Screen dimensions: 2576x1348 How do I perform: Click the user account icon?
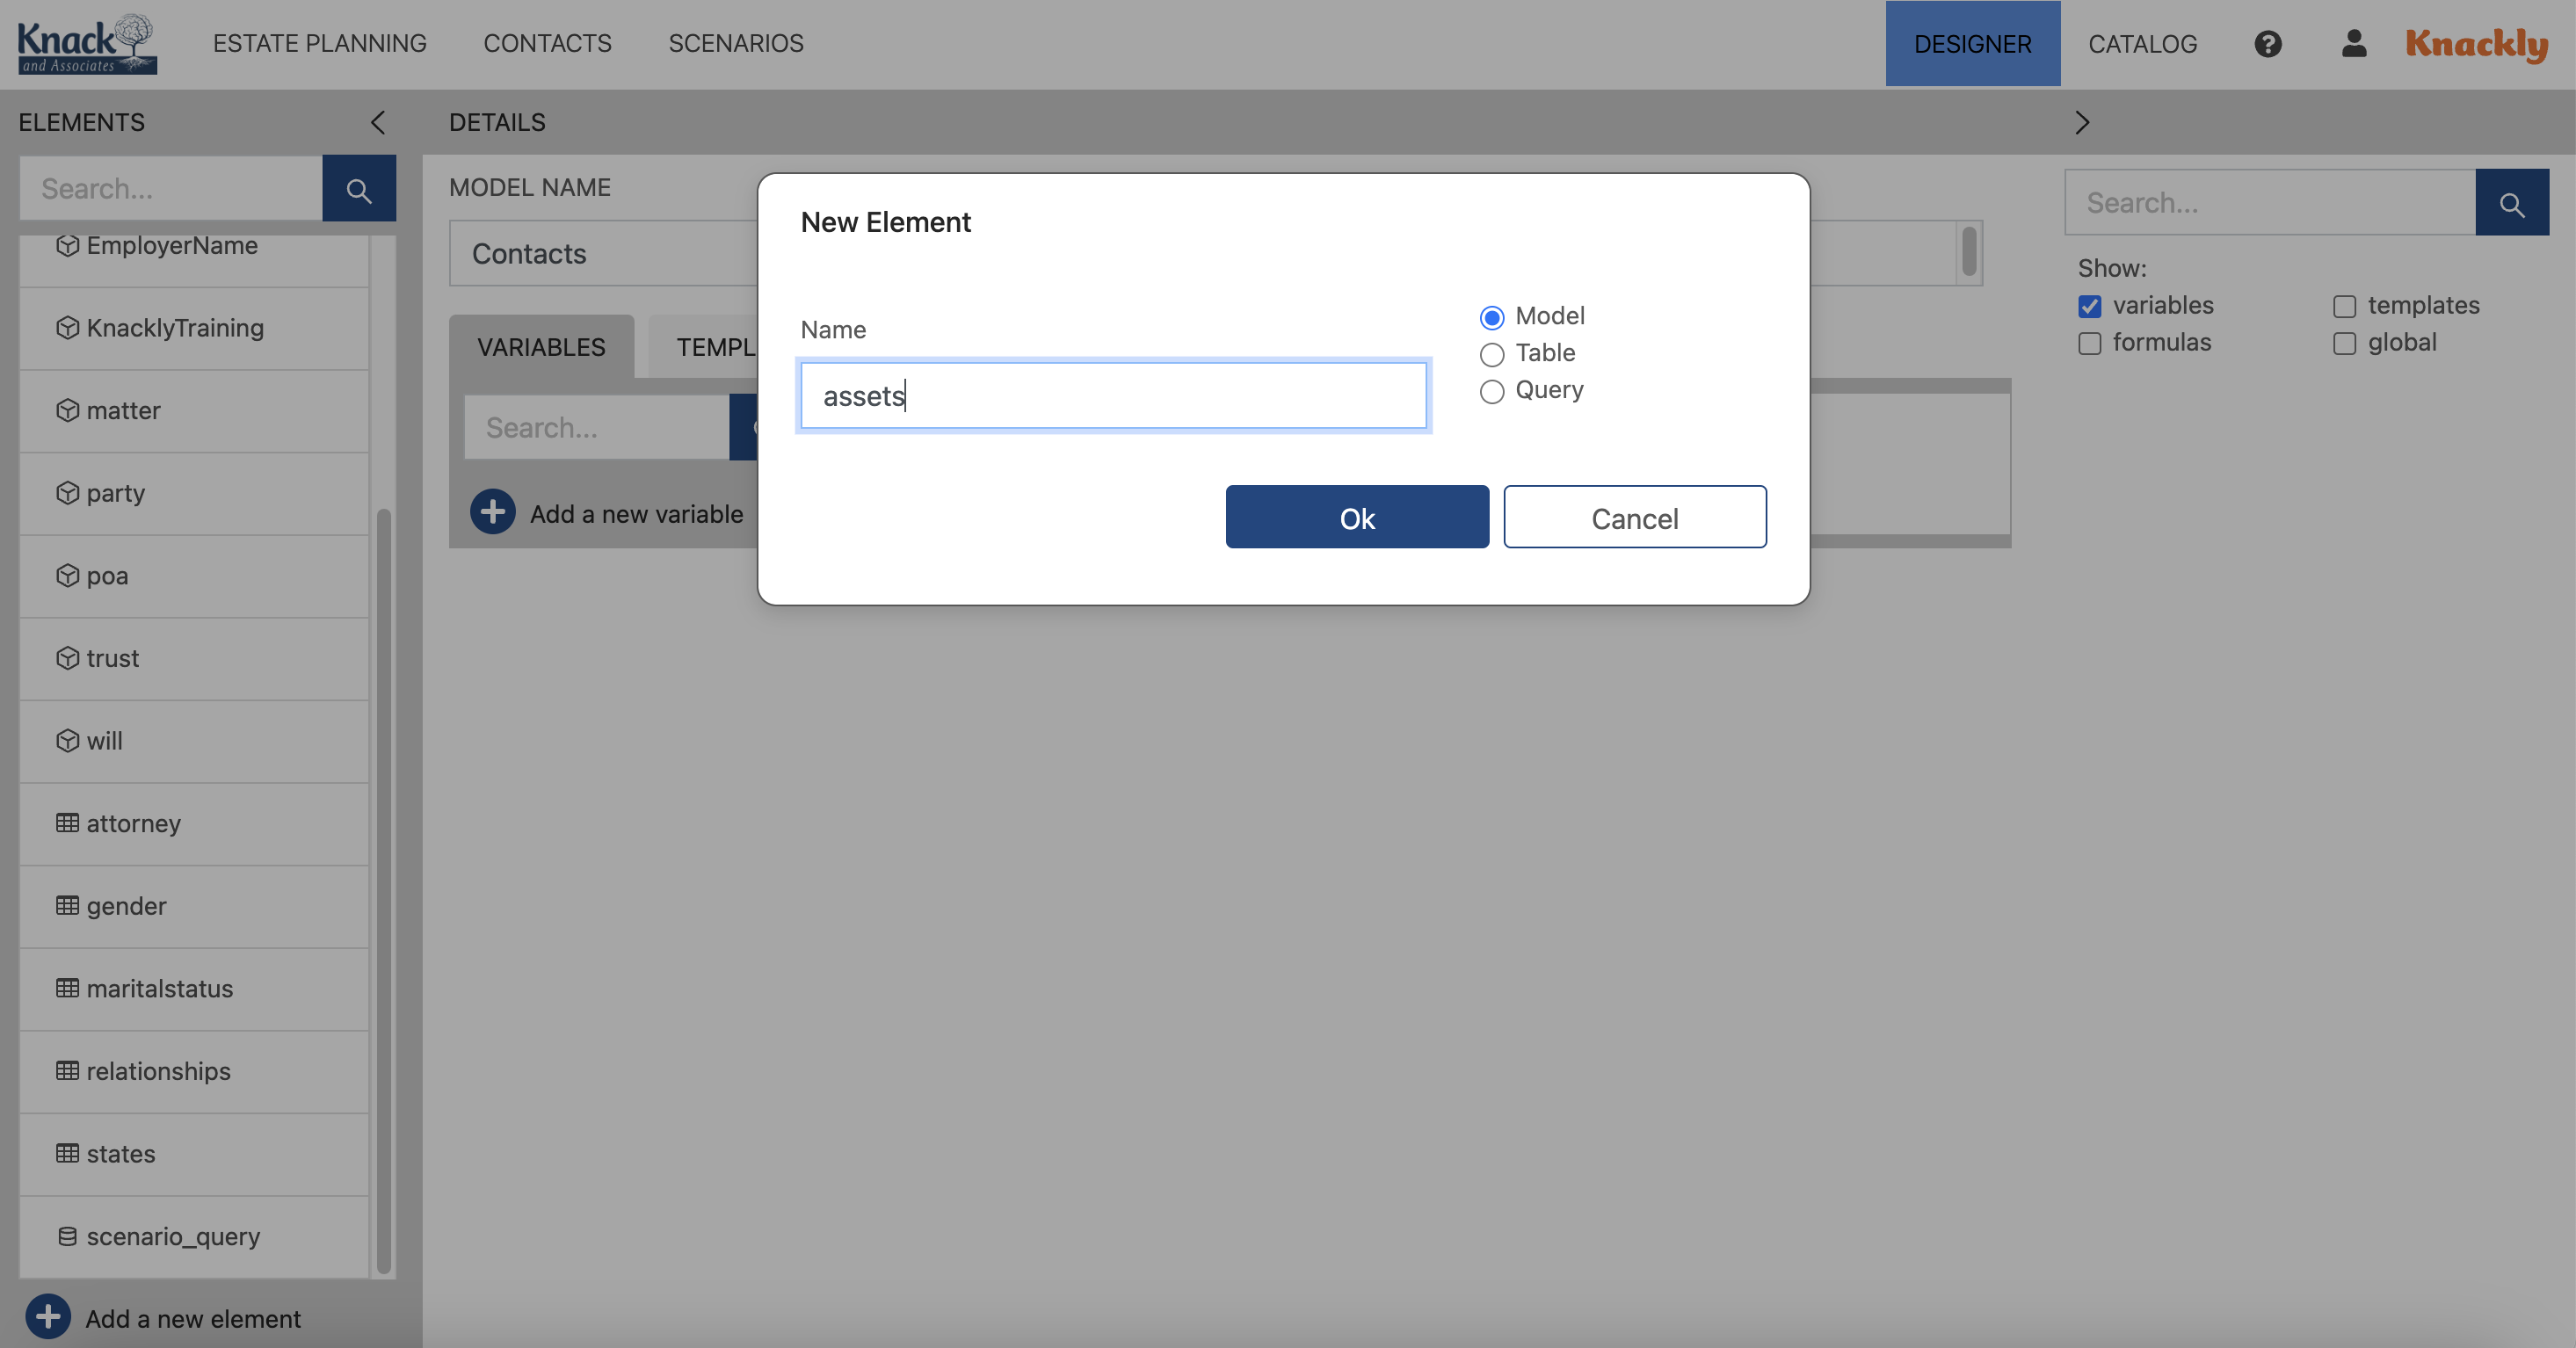[x=2353, y=43]
